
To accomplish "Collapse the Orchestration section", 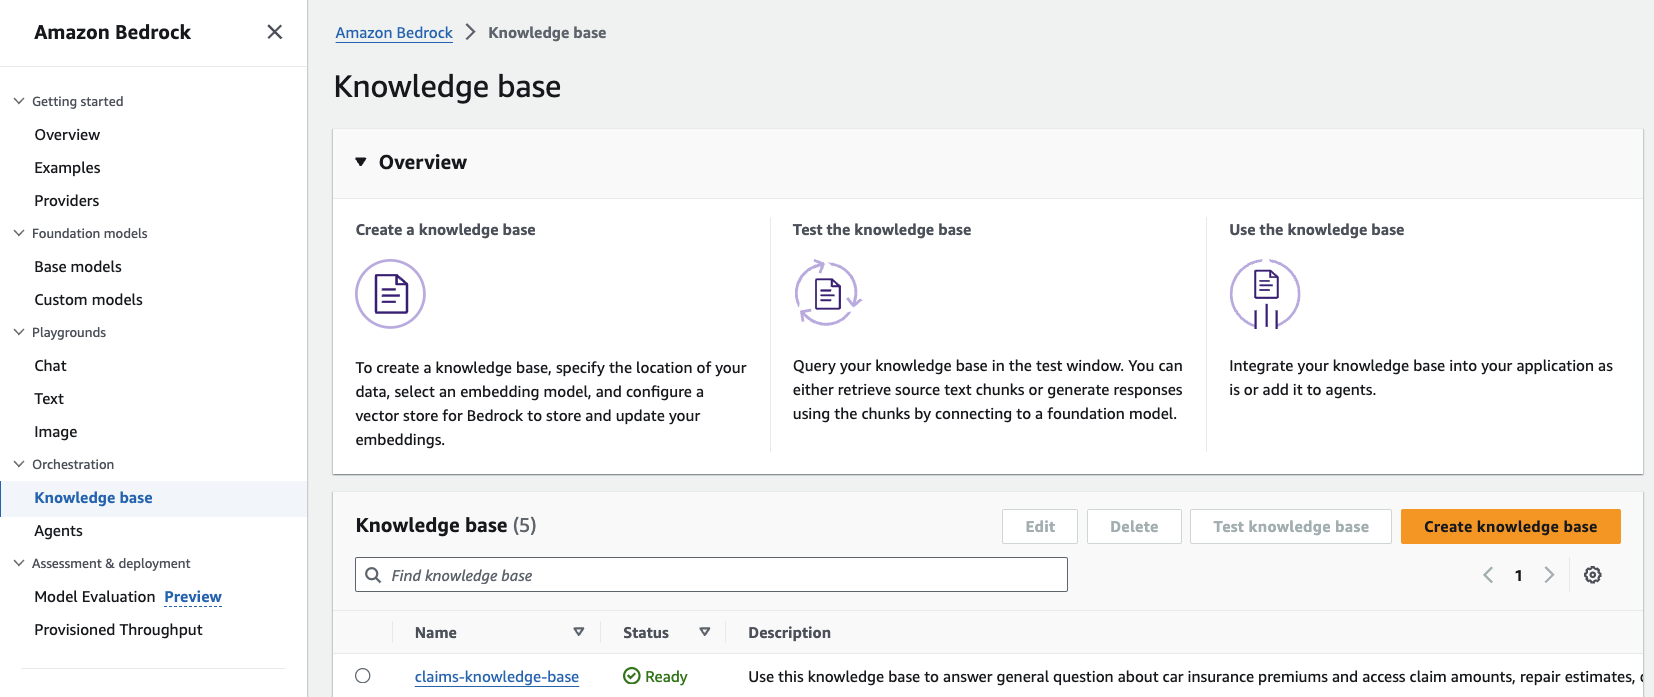I will (19, 464).
